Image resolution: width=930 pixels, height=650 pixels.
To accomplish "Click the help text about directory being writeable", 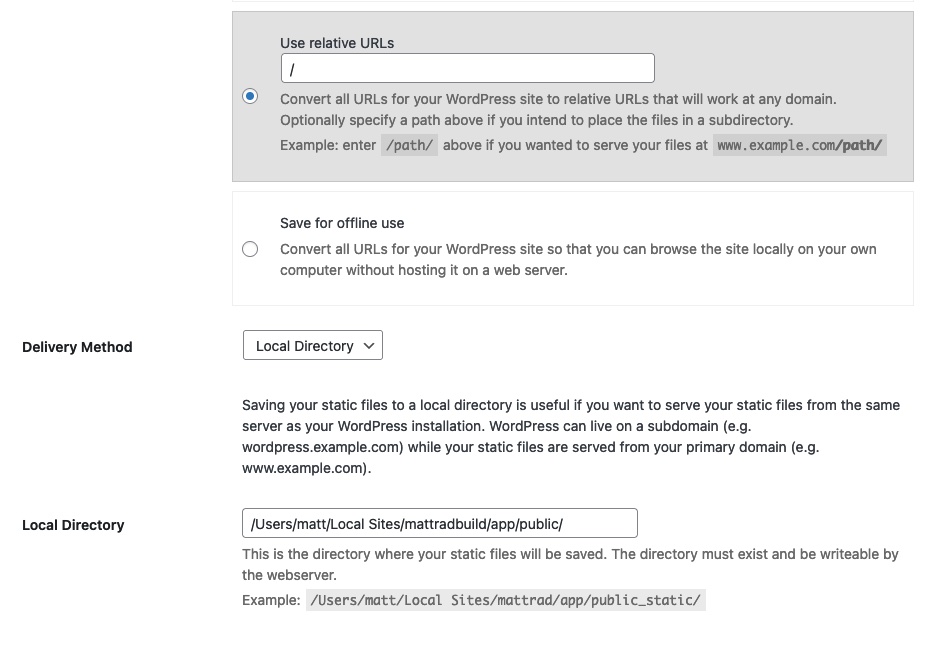I will point(570,565).
